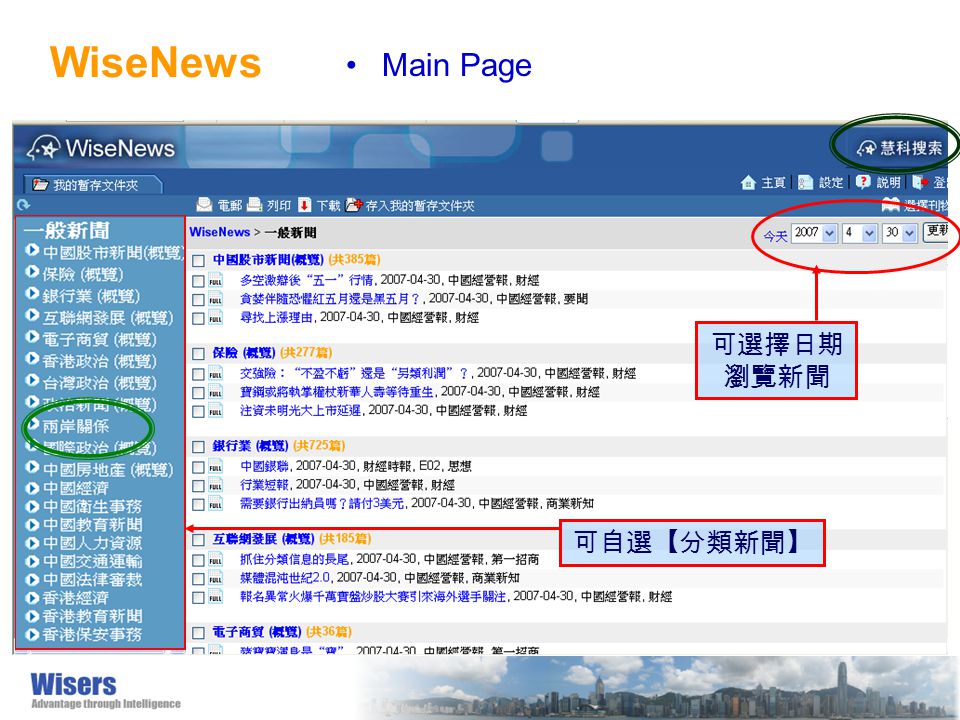Tick checkbox for 電子商貿 (概覽) section header
The image size is (960, 720).
(x=198, y=633)
